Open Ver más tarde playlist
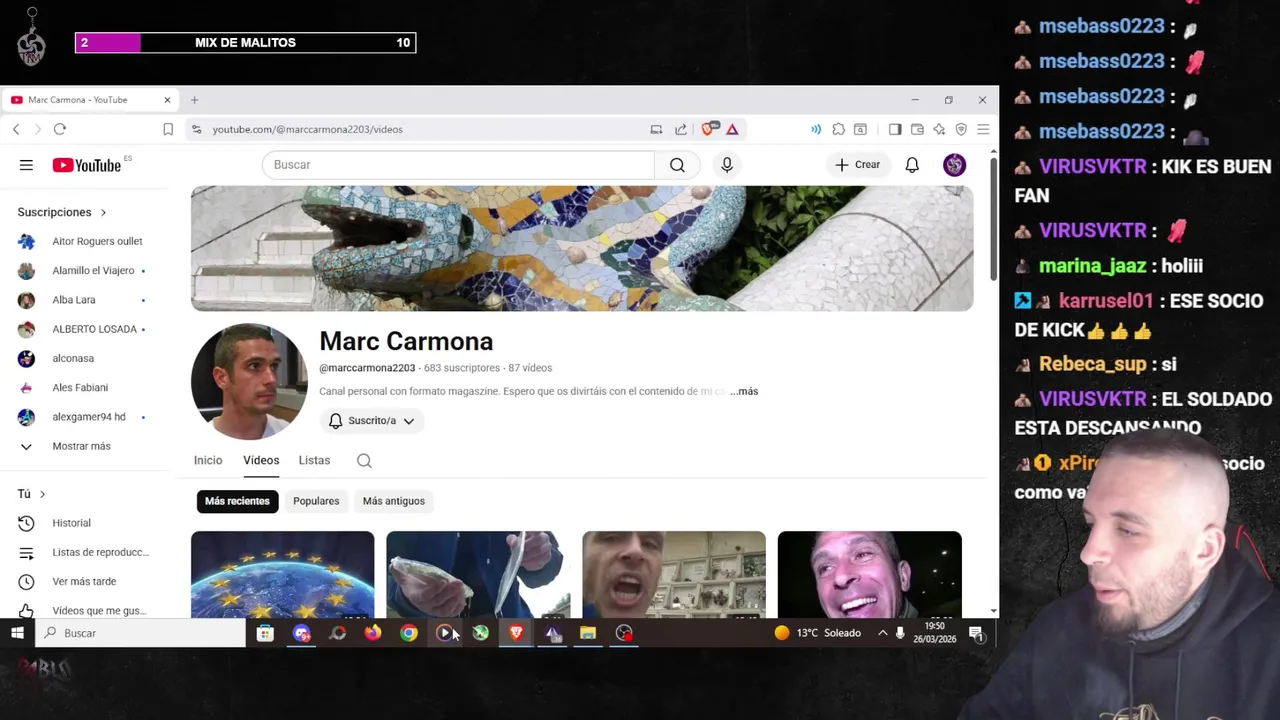Screen dimensions: 1280x720 85,581
